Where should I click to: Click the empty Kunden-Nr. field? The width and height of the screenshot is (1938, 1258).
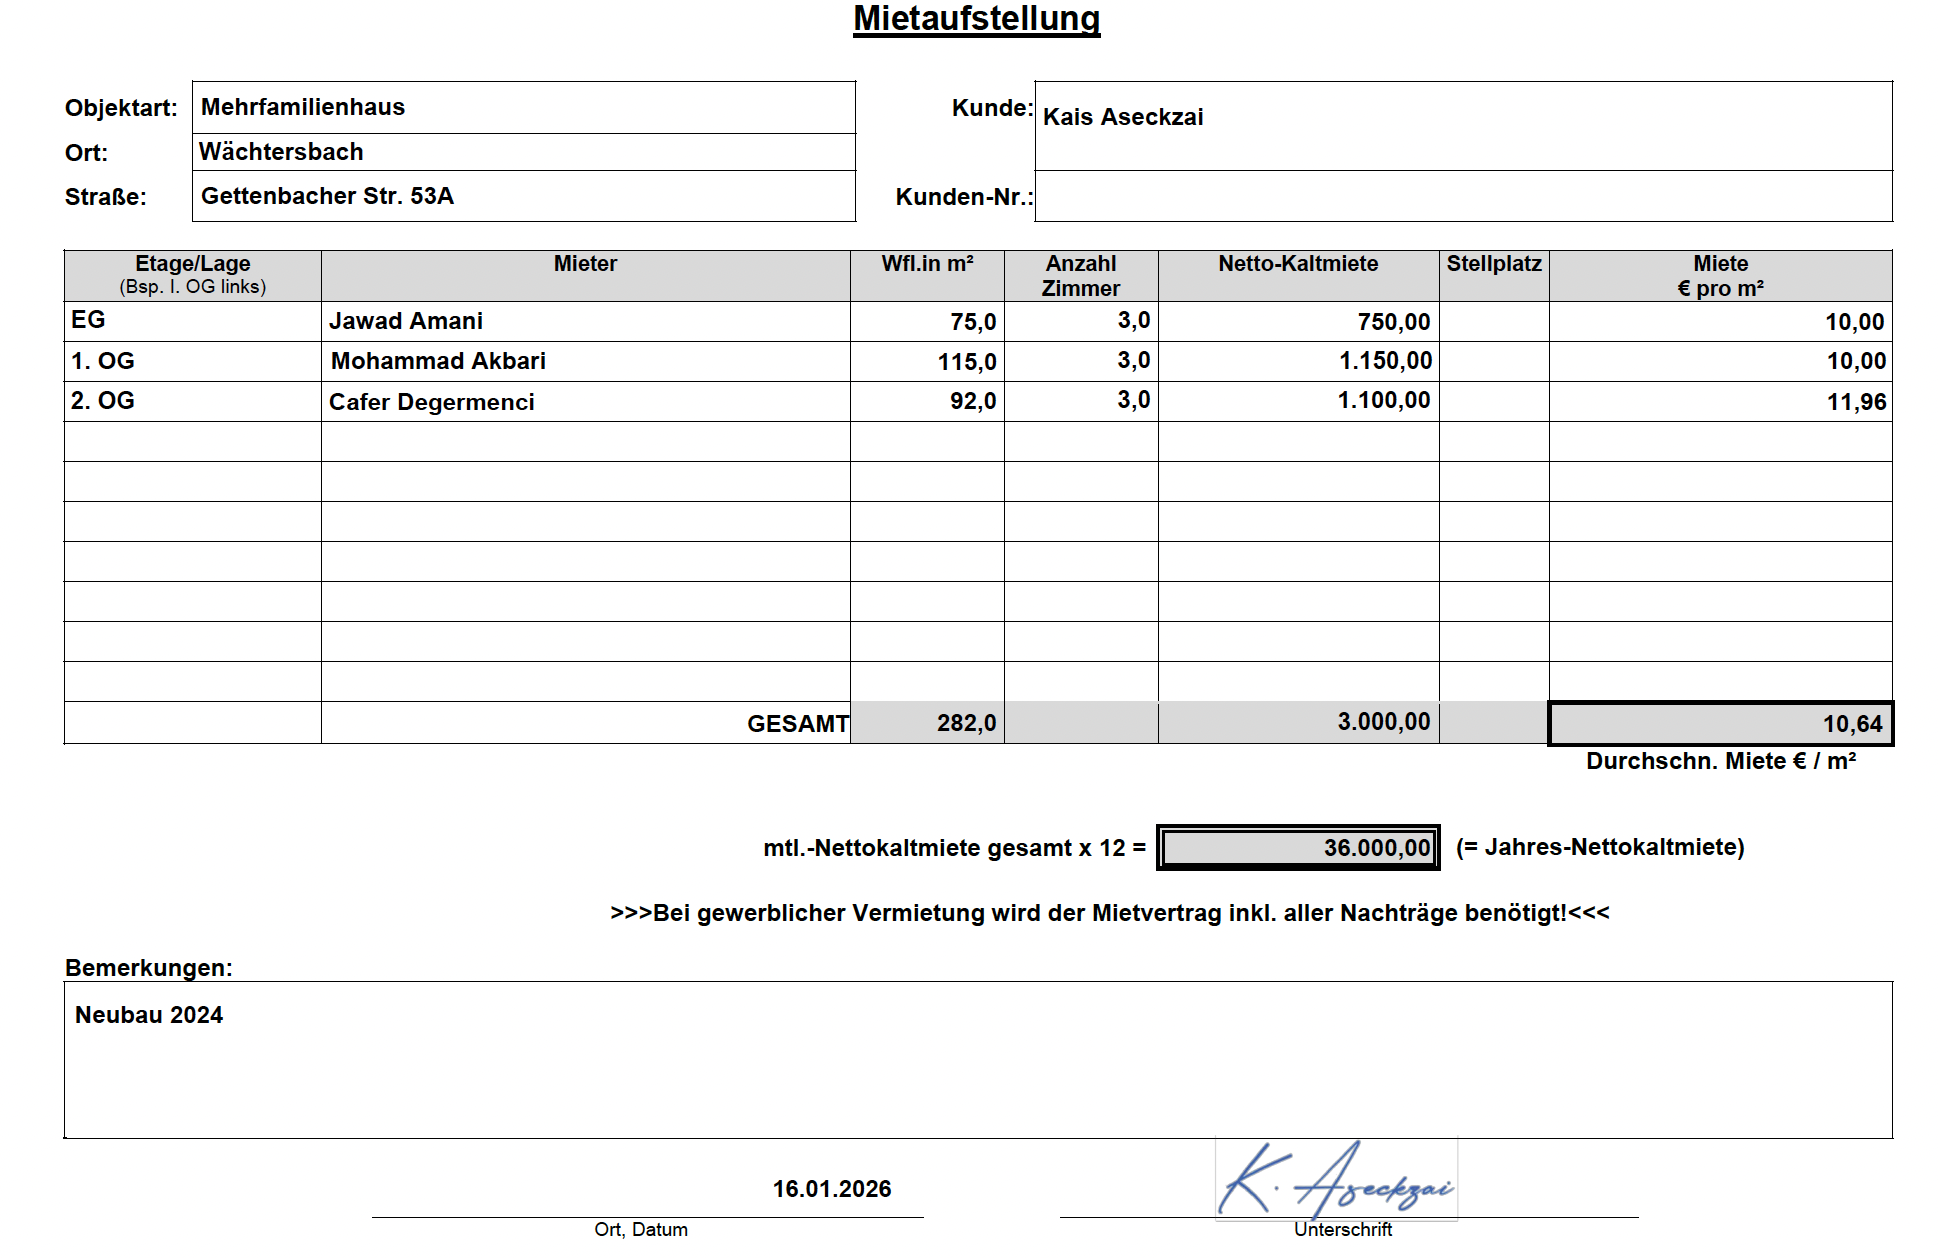[1463, 196]
